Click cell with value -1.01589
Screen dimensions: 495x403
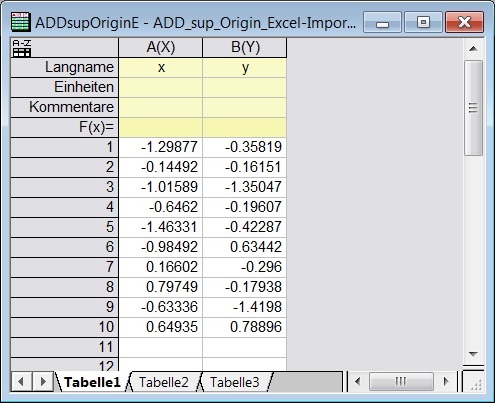pos(161,187)
